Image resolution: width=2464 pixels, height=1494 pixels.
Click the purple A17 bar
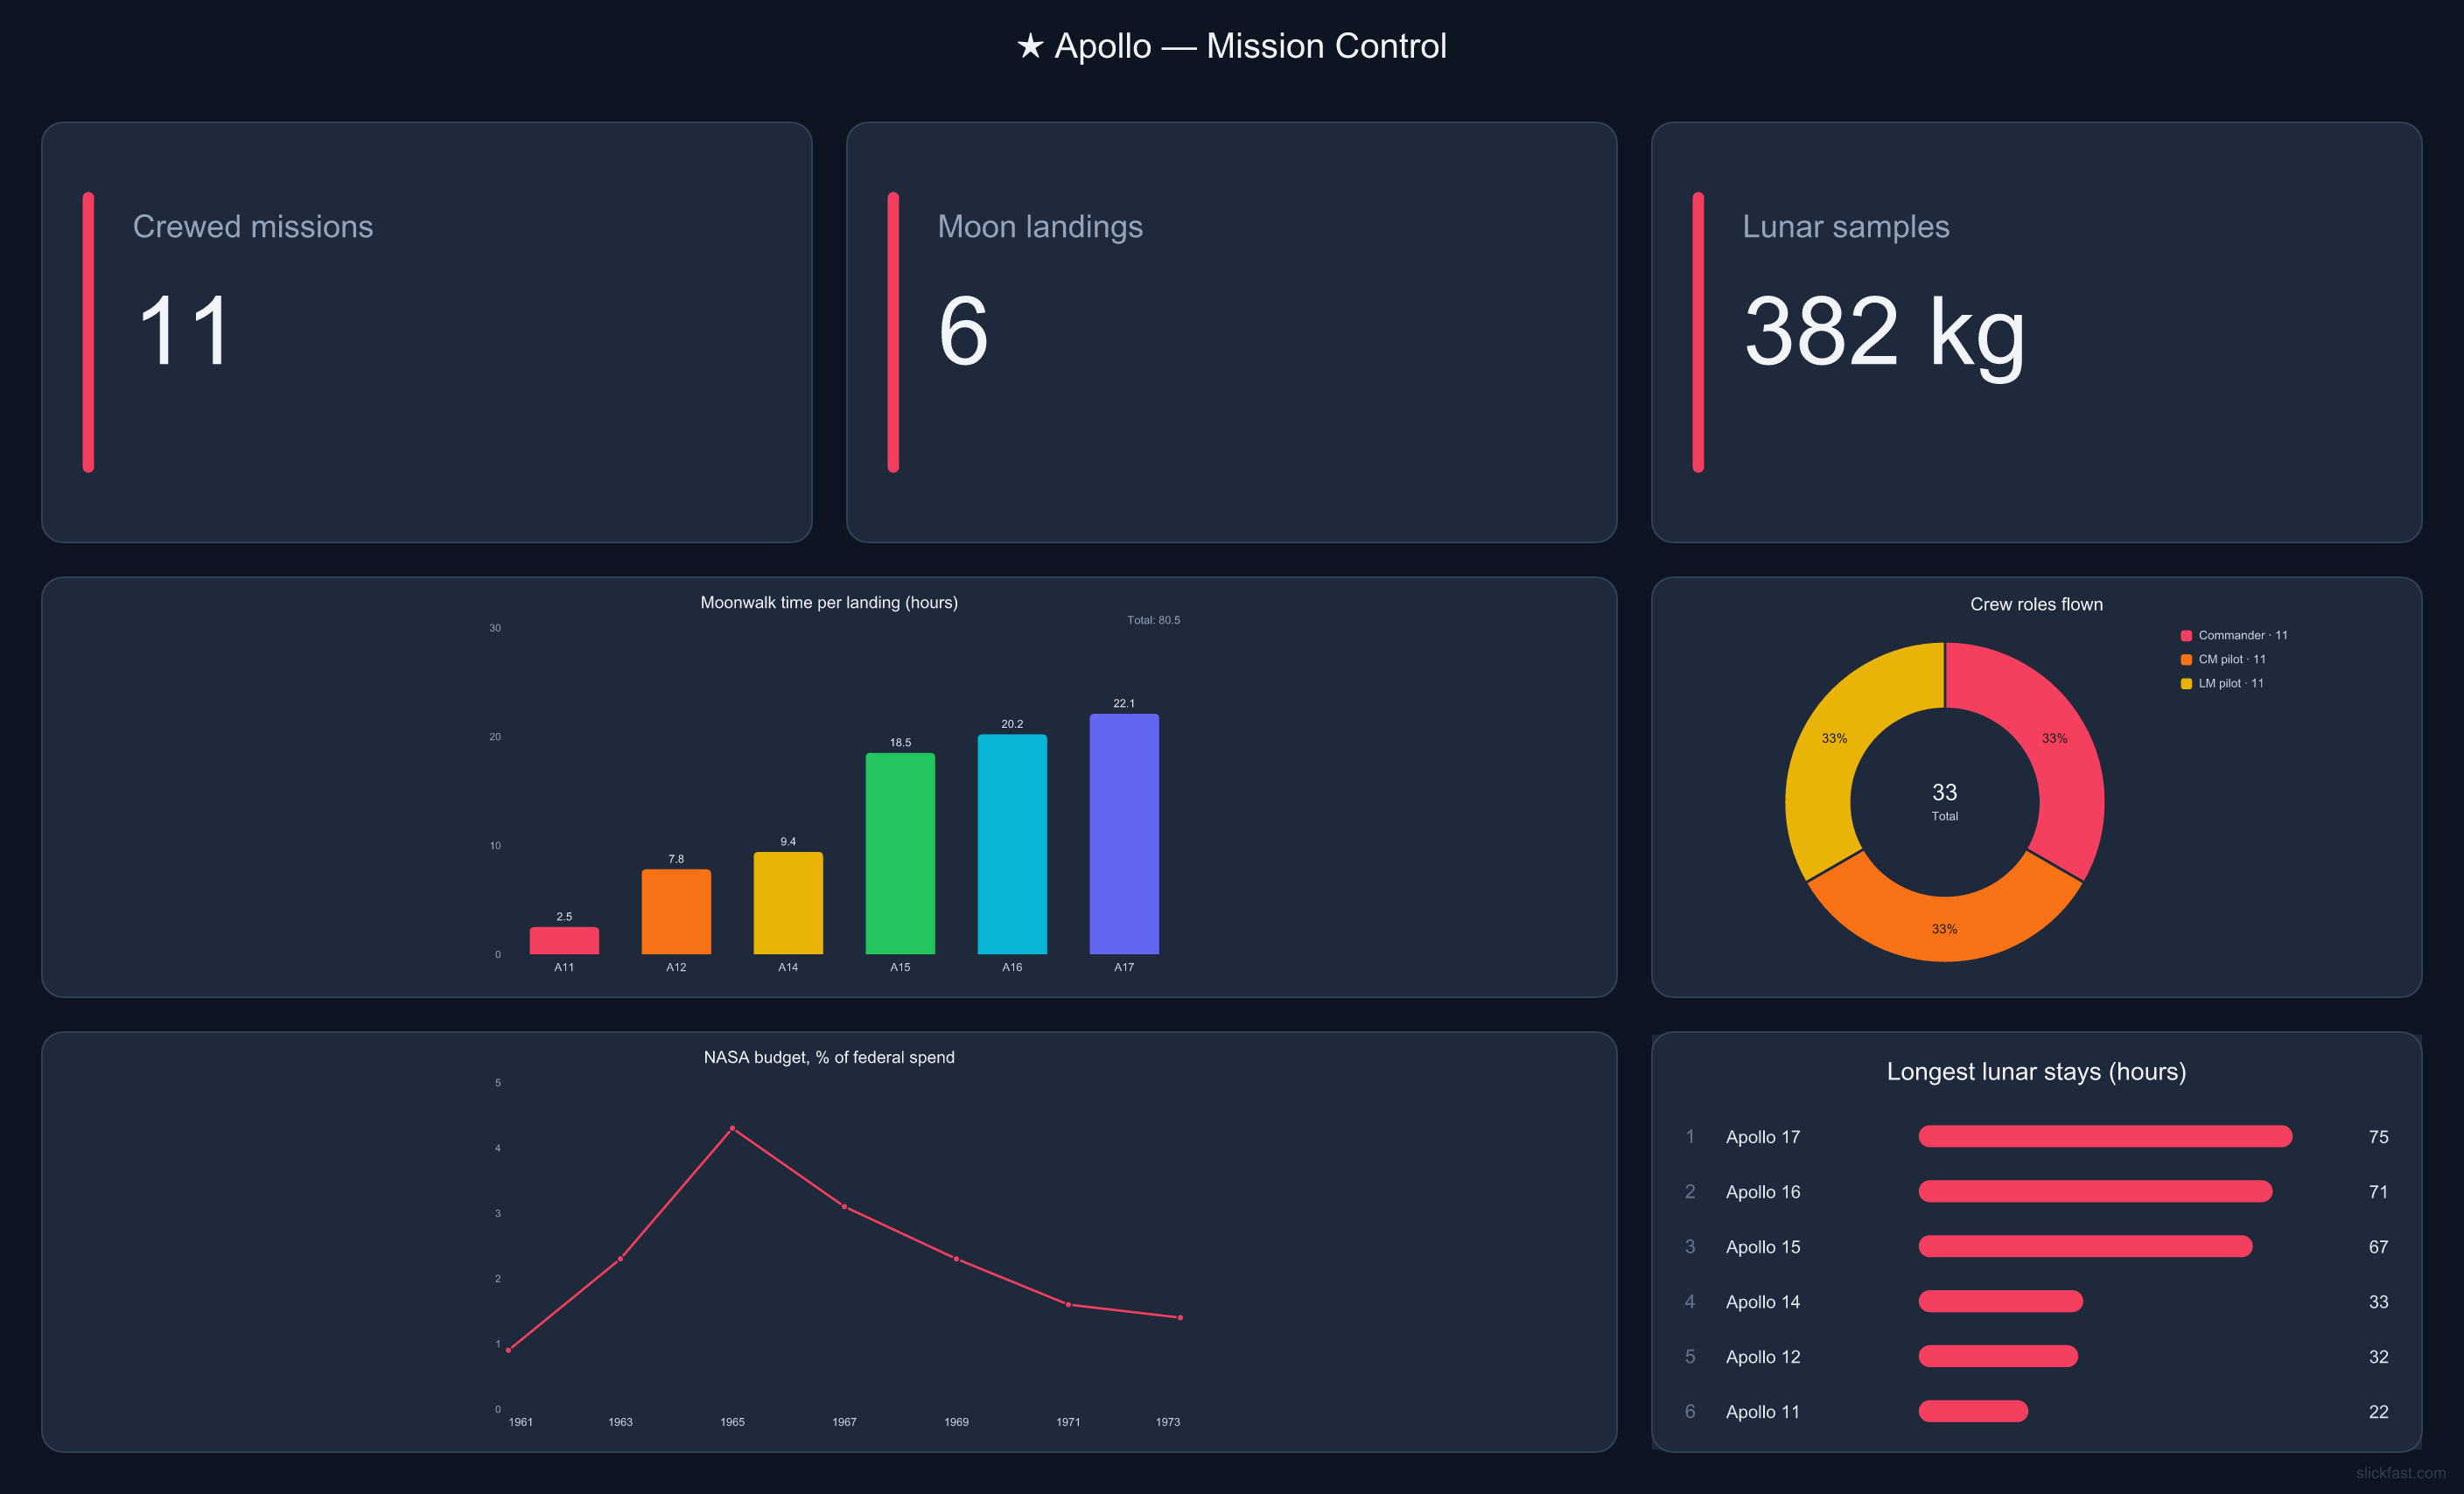click(x=1124, y=834)
